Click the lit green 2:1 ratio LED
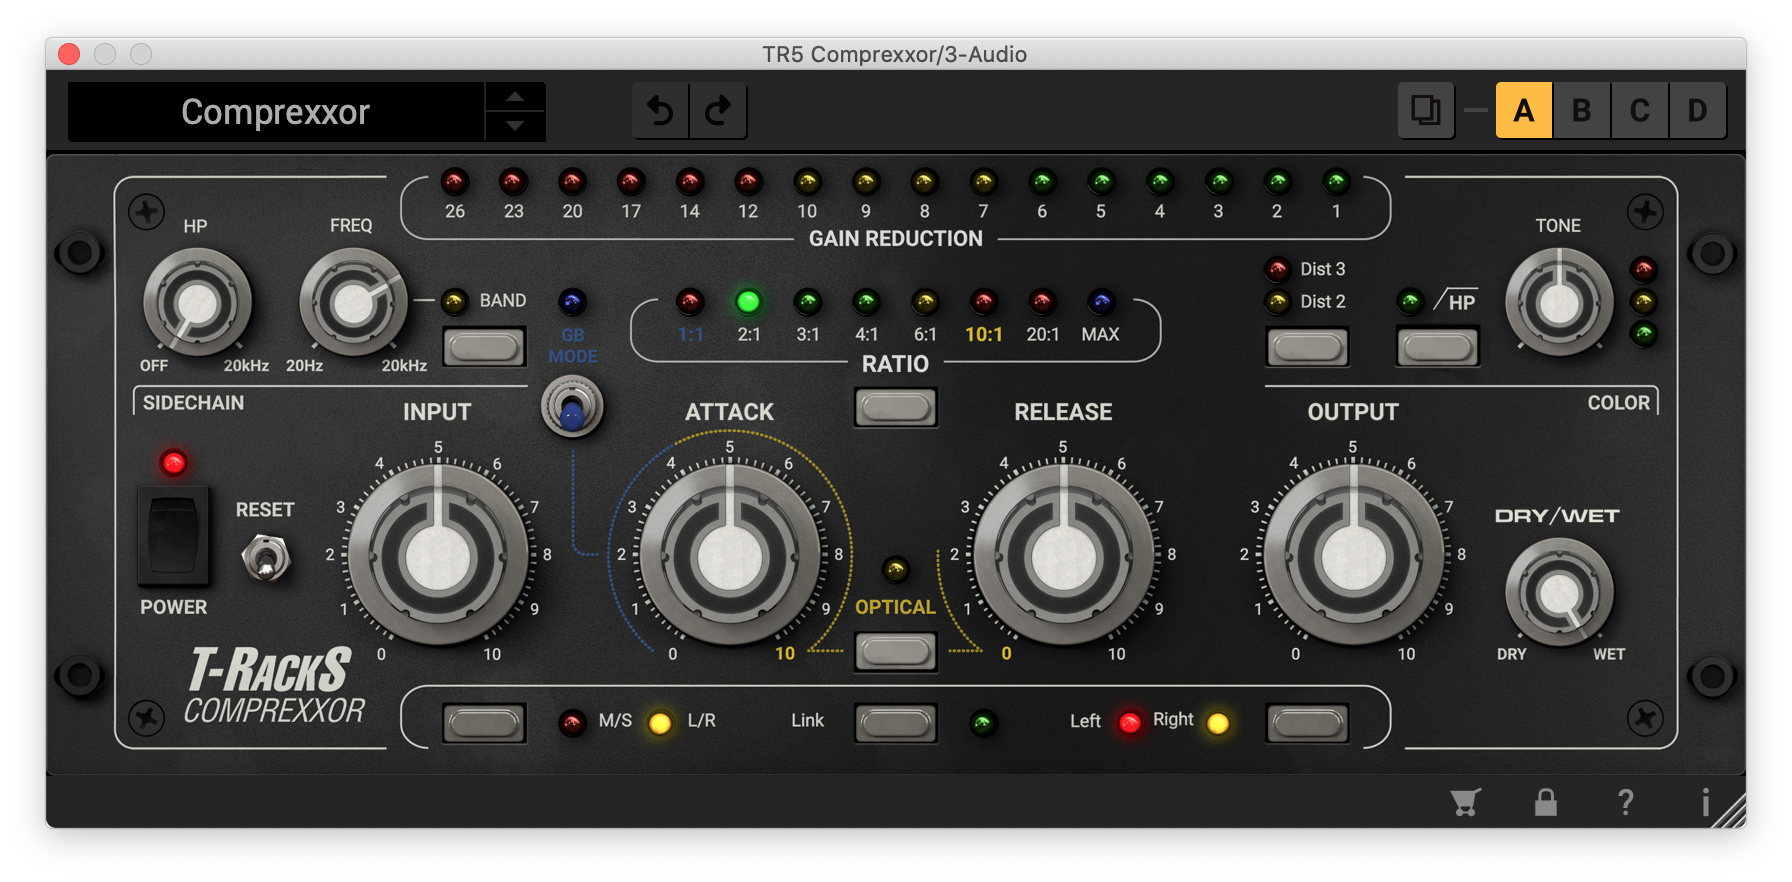 point(748,301)
